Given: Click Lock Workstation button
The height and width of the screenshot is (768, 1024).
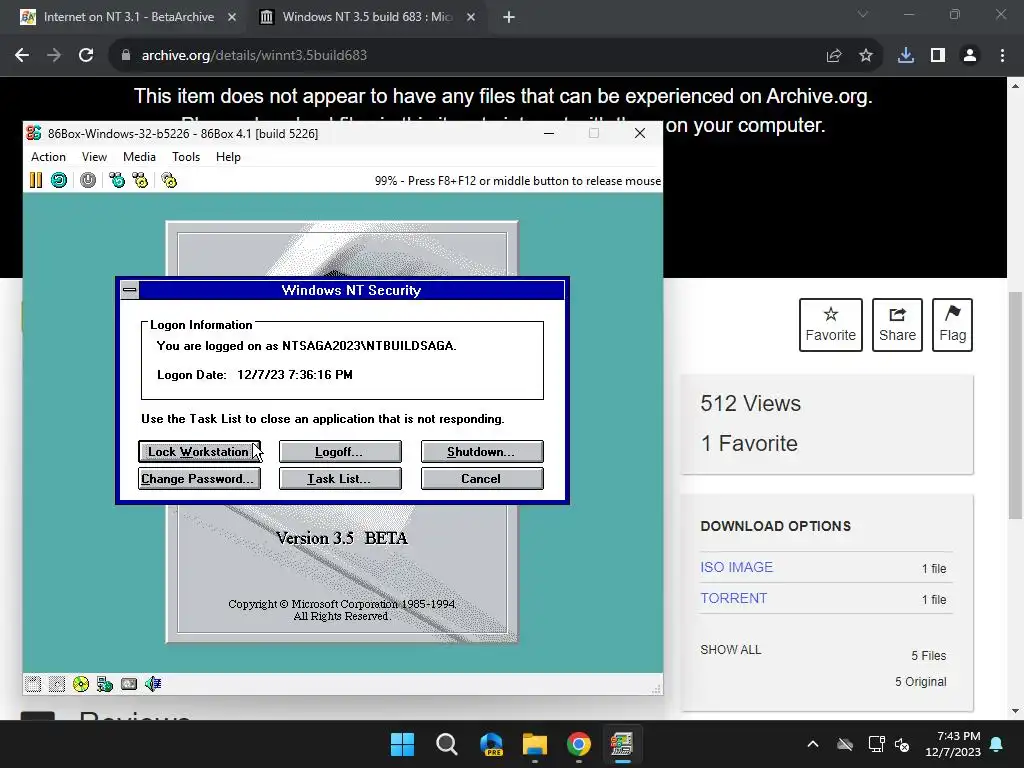Looking at the screenshot, I should coord(199,451).
